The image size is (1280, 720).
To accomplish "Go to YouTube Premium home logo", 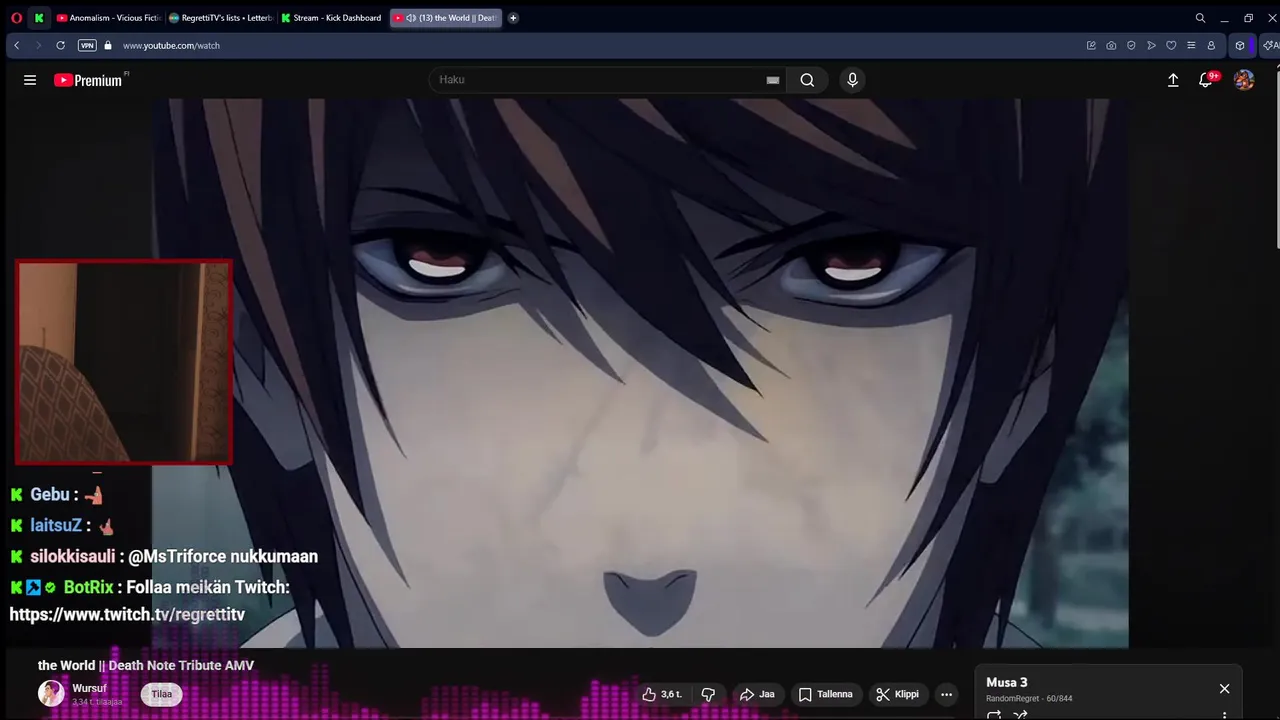I will point(89,80).
